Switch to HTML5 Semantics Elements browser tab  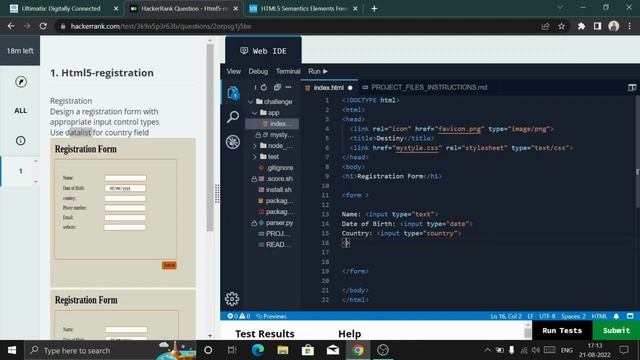(303, 9)
